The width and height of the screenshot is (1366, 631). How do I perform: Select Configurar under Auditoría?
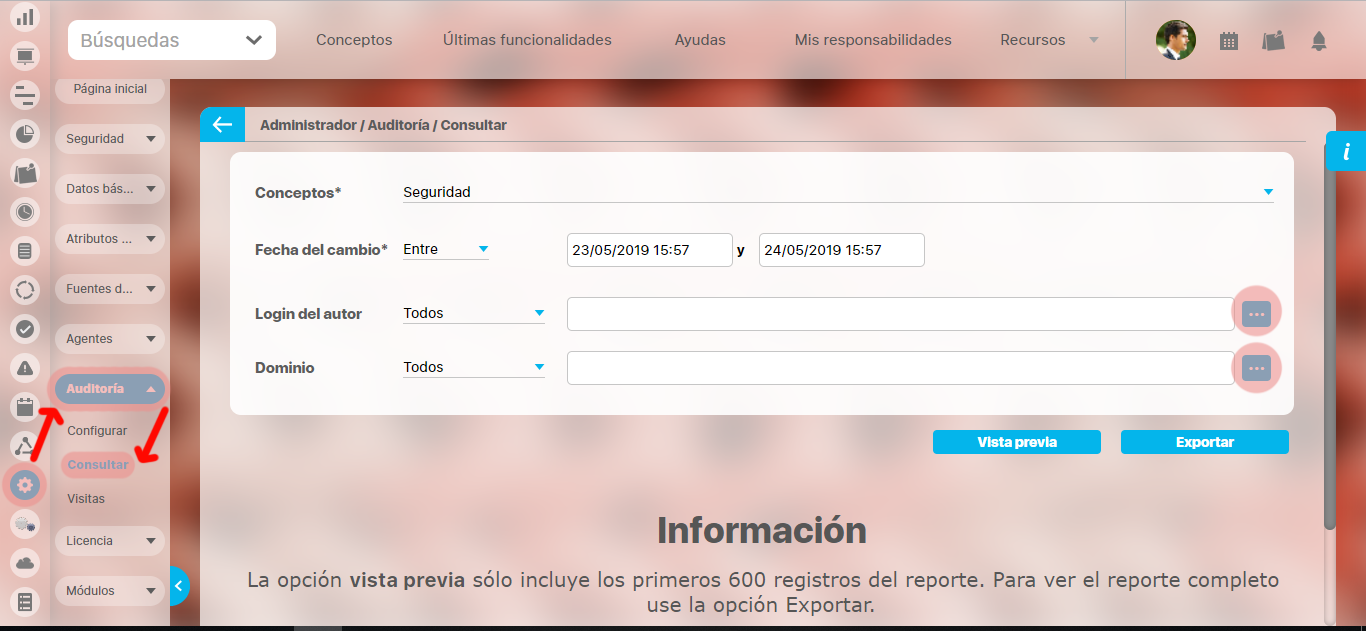coord(97,431)
